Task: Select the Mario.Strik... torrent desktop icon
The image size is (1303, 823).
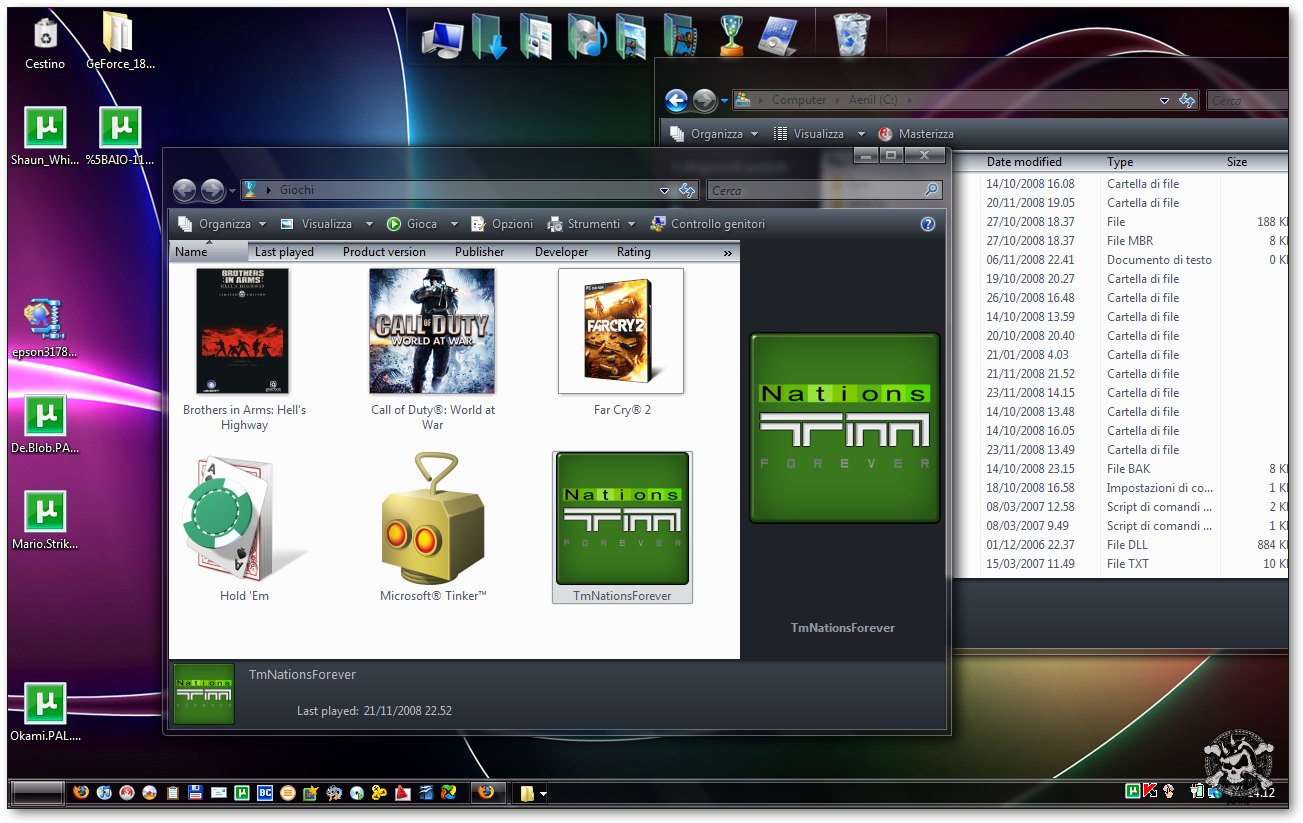Action: click(45, 521)
